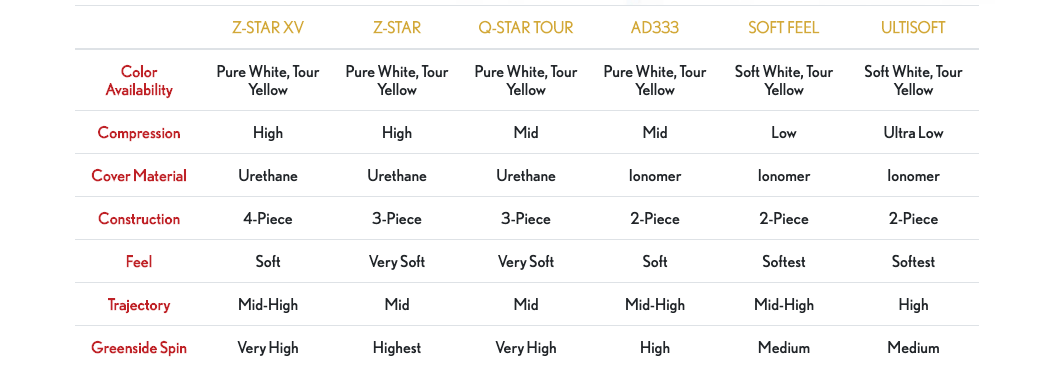Select the Compression row label
This screenshot has width=1059, height=389.
tap(139, 132)
